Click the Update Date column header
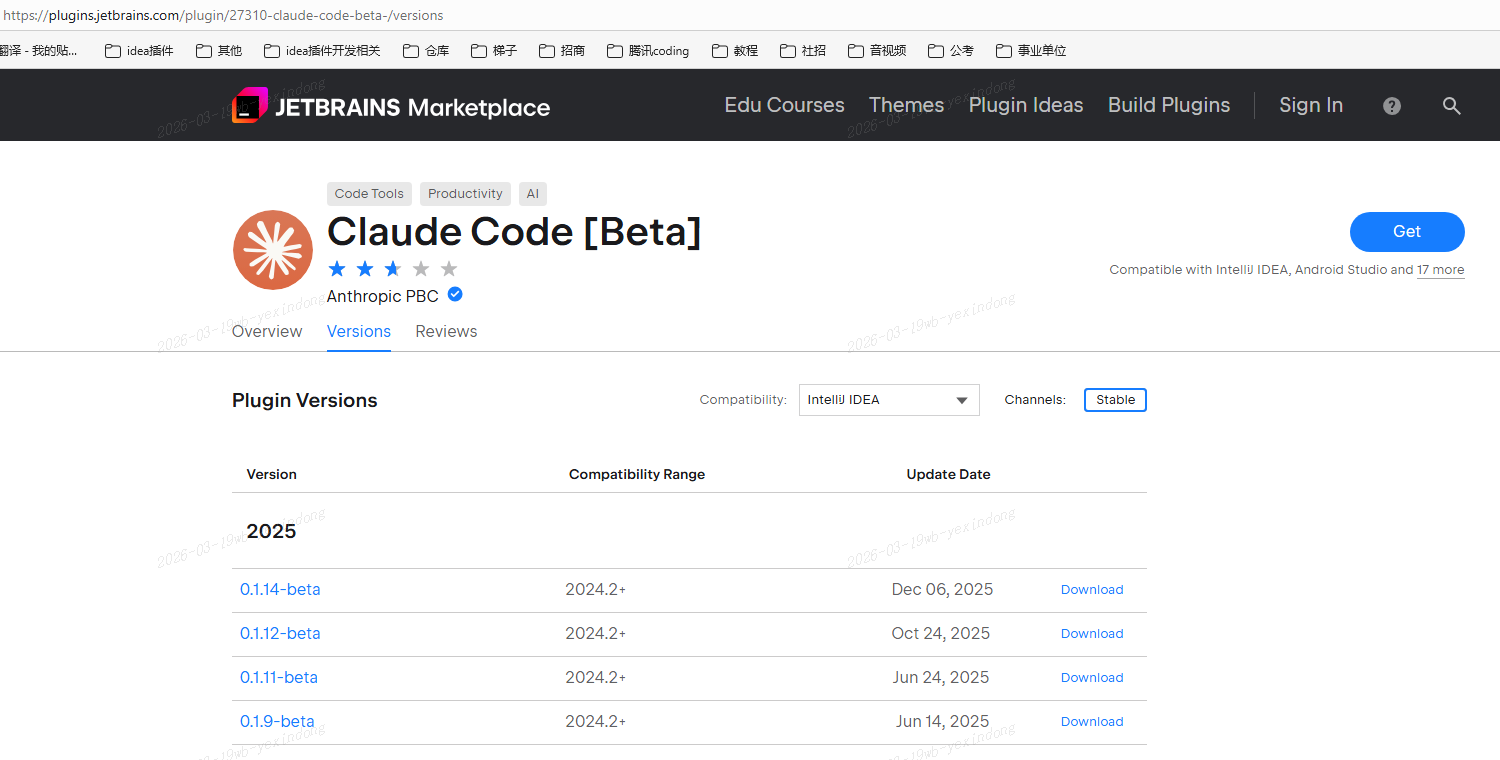Viewport: 1500px width, 760px height. 948,474
